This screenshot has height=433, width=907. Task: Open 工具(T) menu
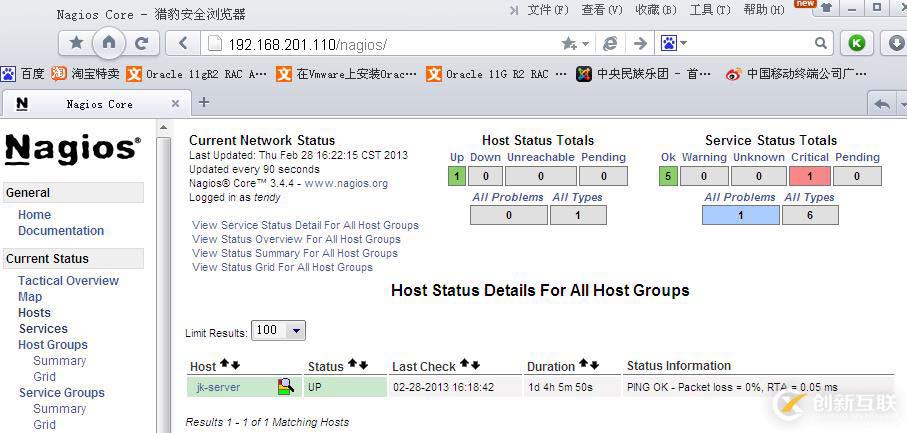tap(710, 10)
